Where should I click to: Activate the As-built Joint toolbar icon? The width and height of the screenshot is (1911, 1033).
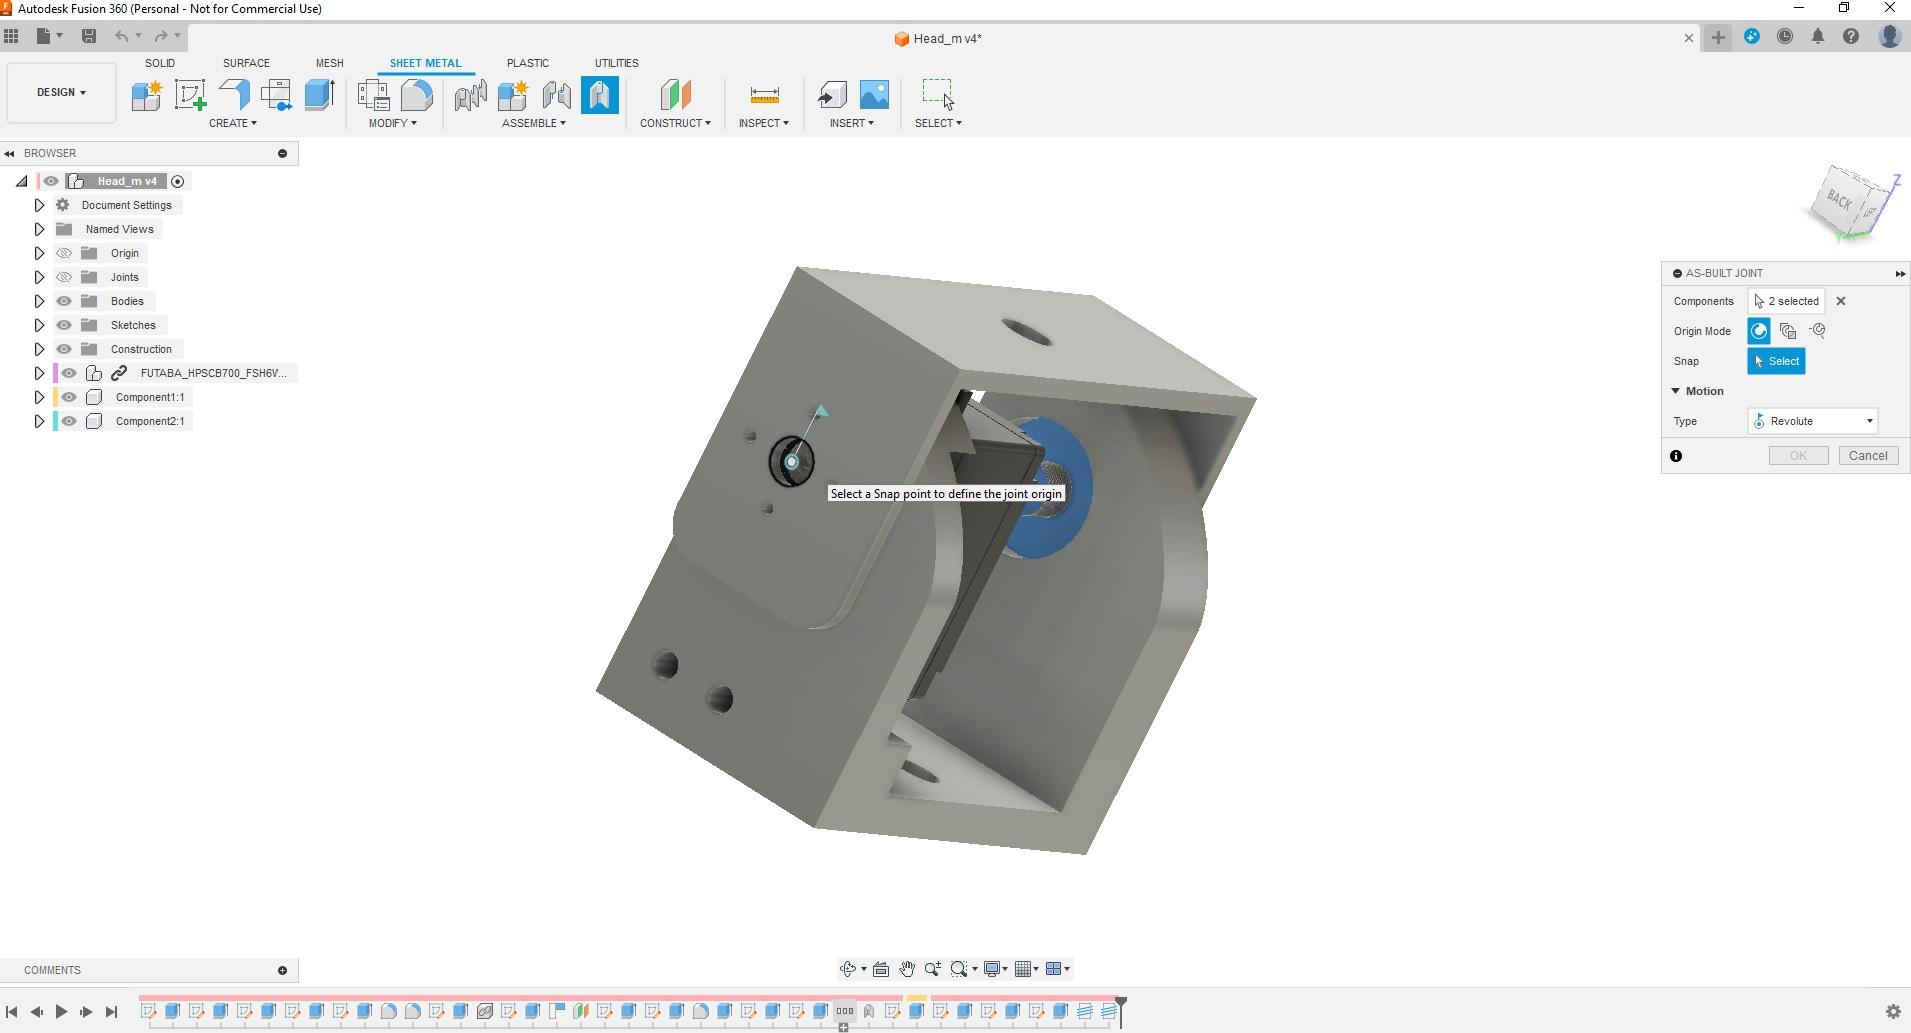tap(600, 95)
